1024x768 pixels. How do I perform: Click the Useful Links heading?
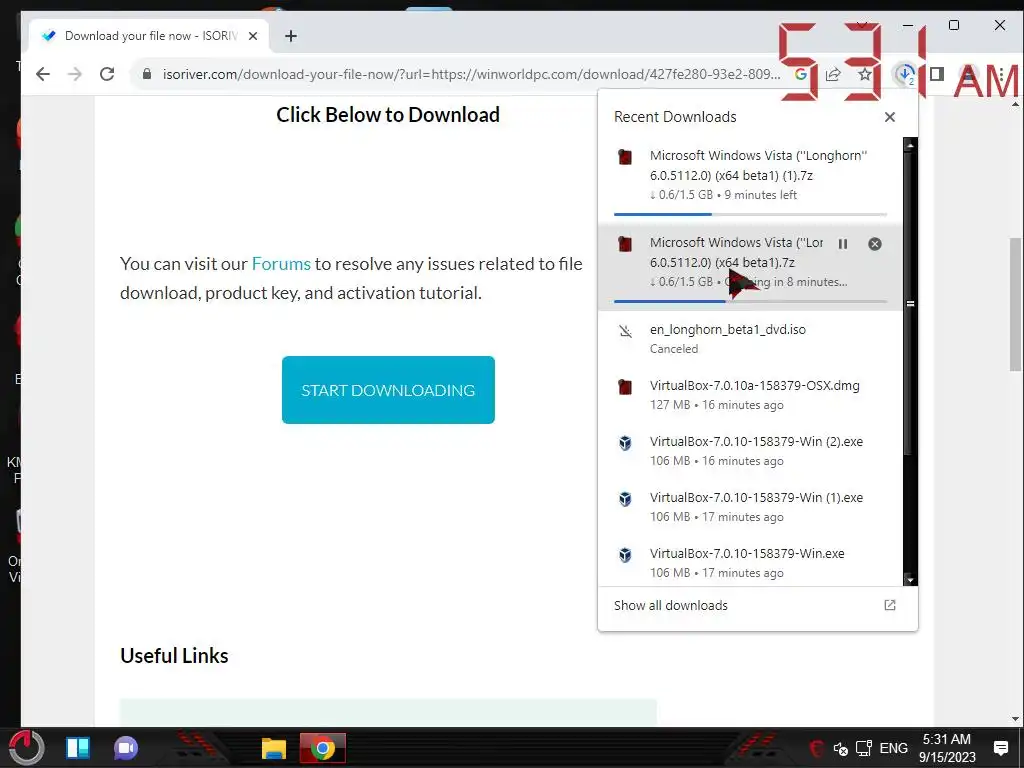174,656
